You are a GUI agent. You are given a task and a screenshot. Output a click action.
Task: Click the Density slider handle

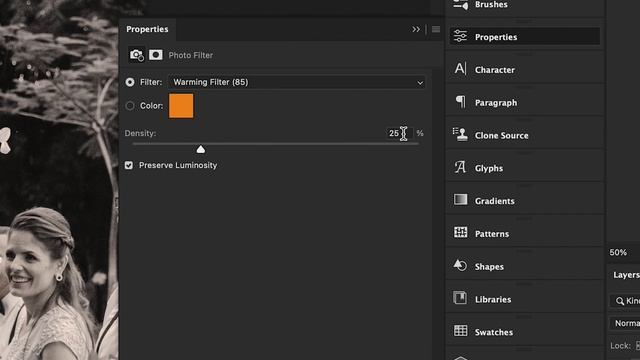(200, 150)
